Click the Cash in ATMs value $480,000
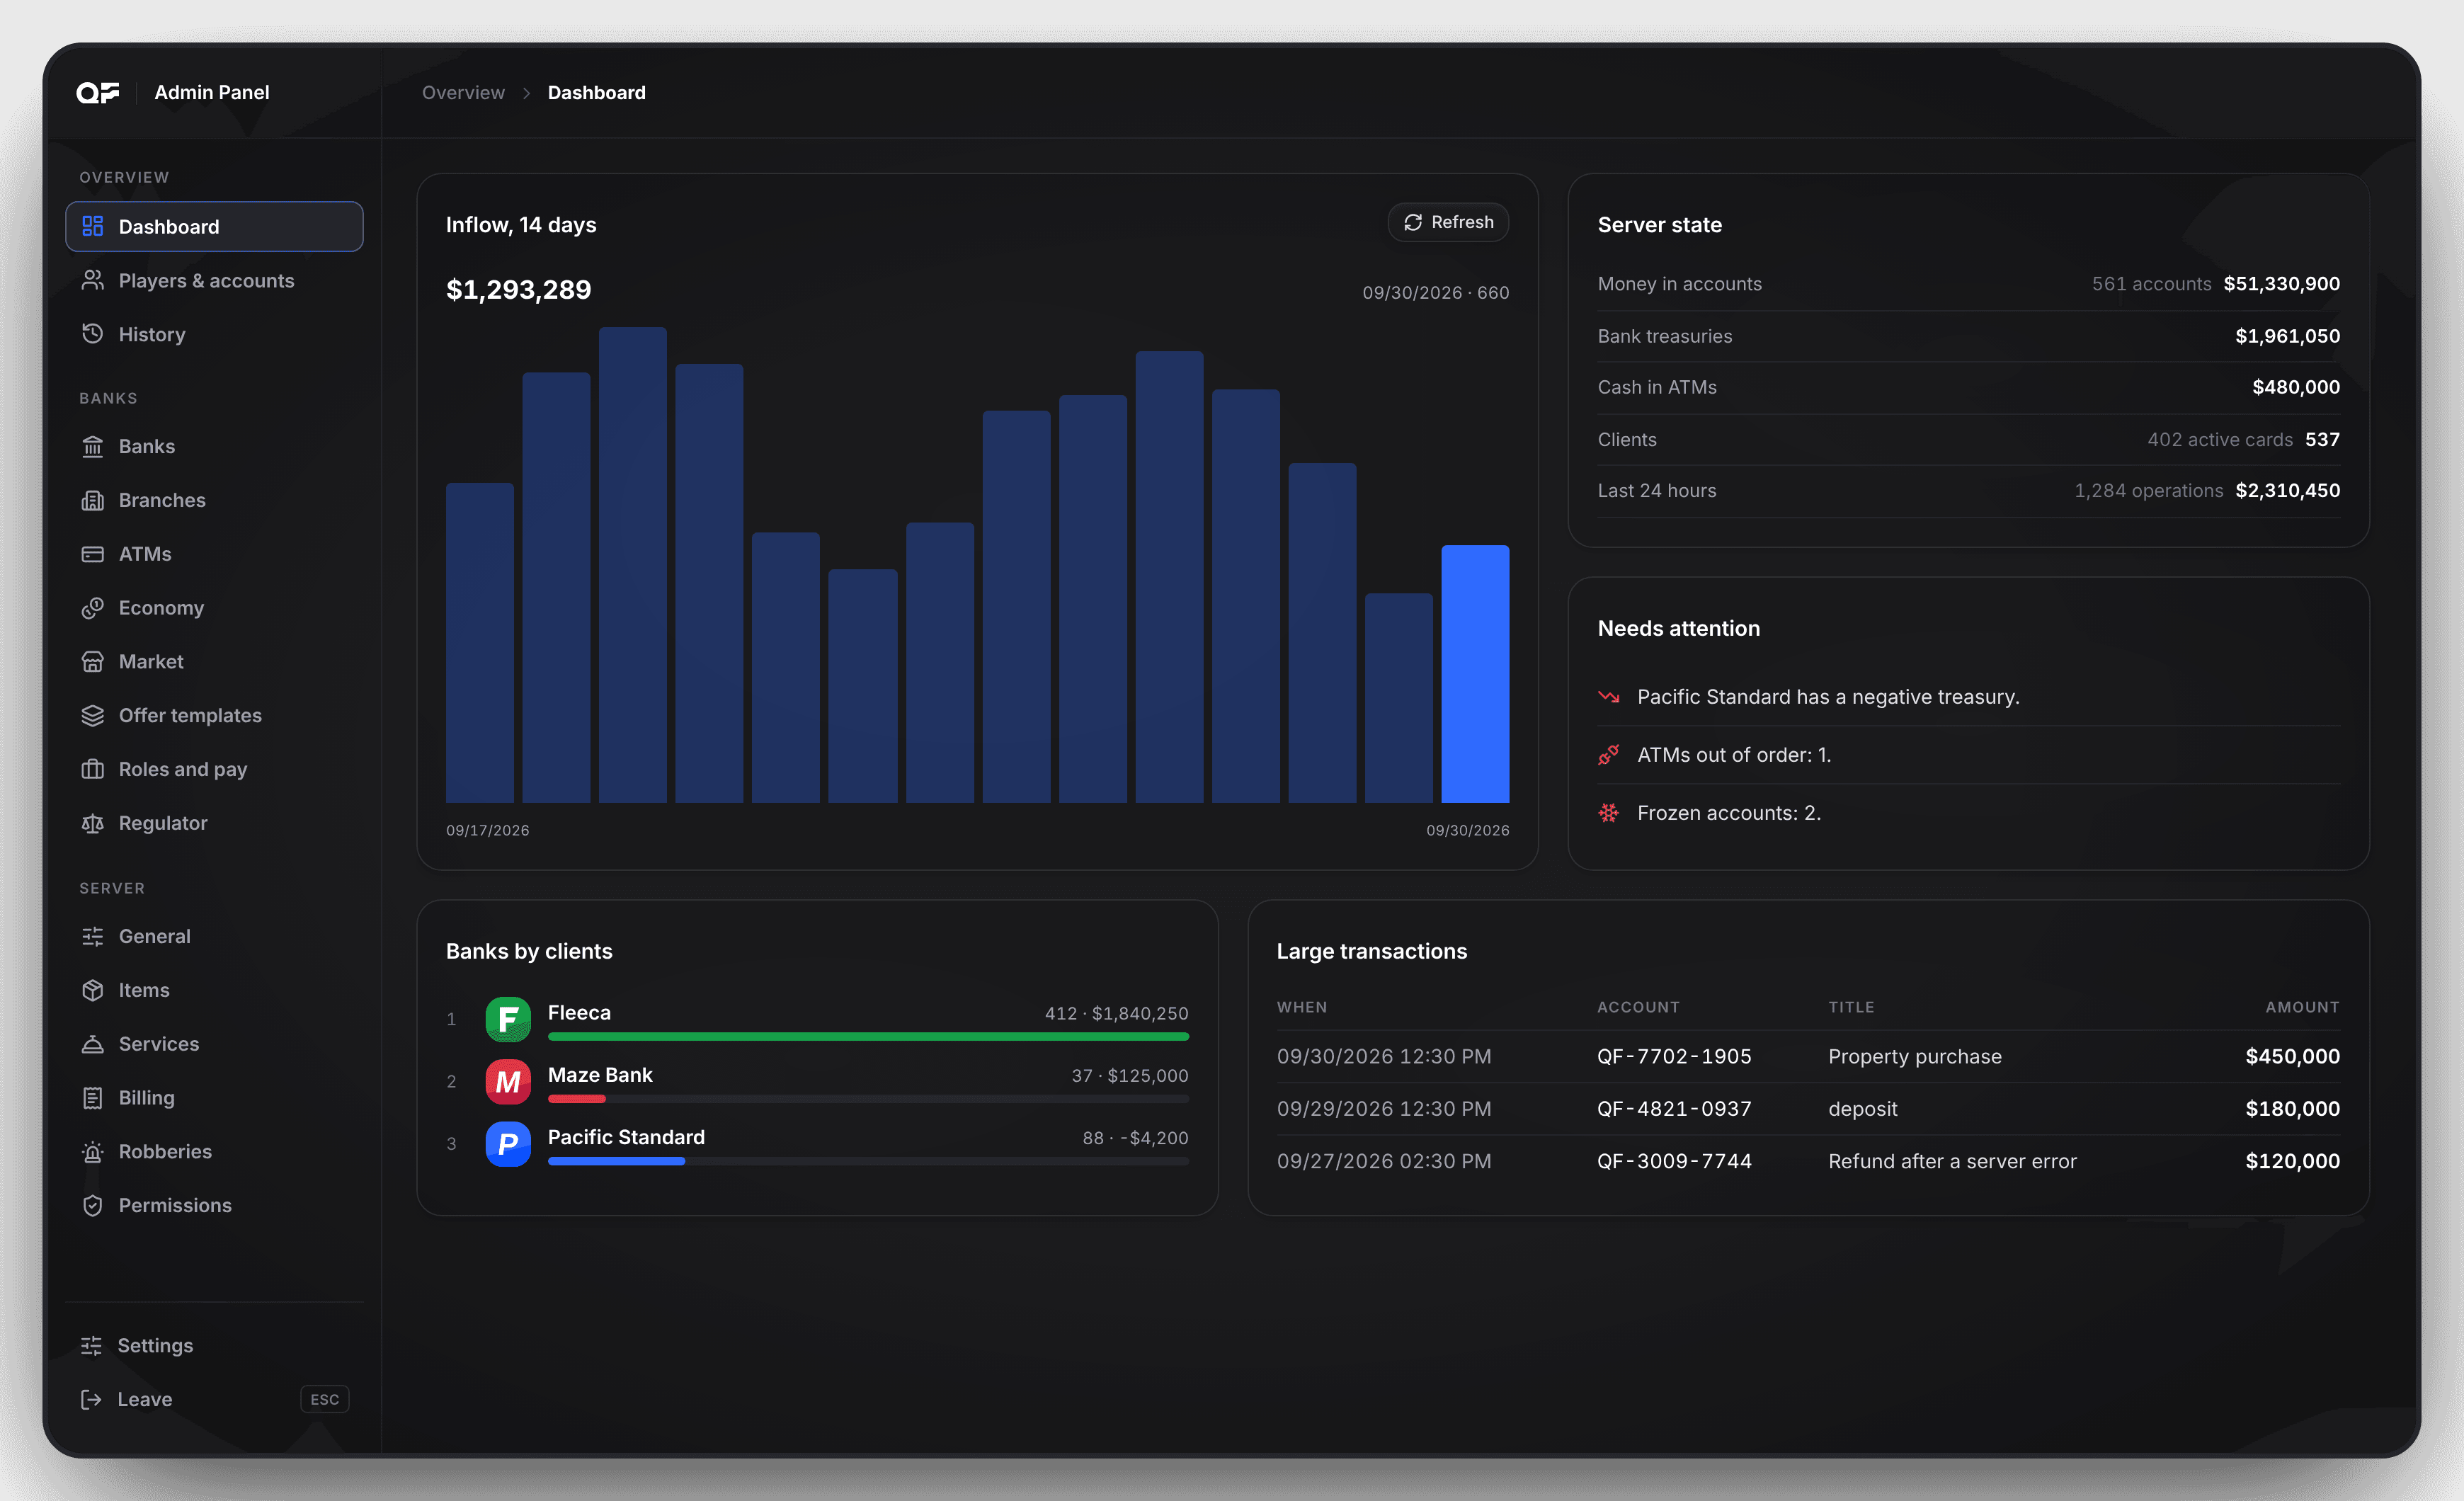The image size is (2464, 1501). point(2295,387)
